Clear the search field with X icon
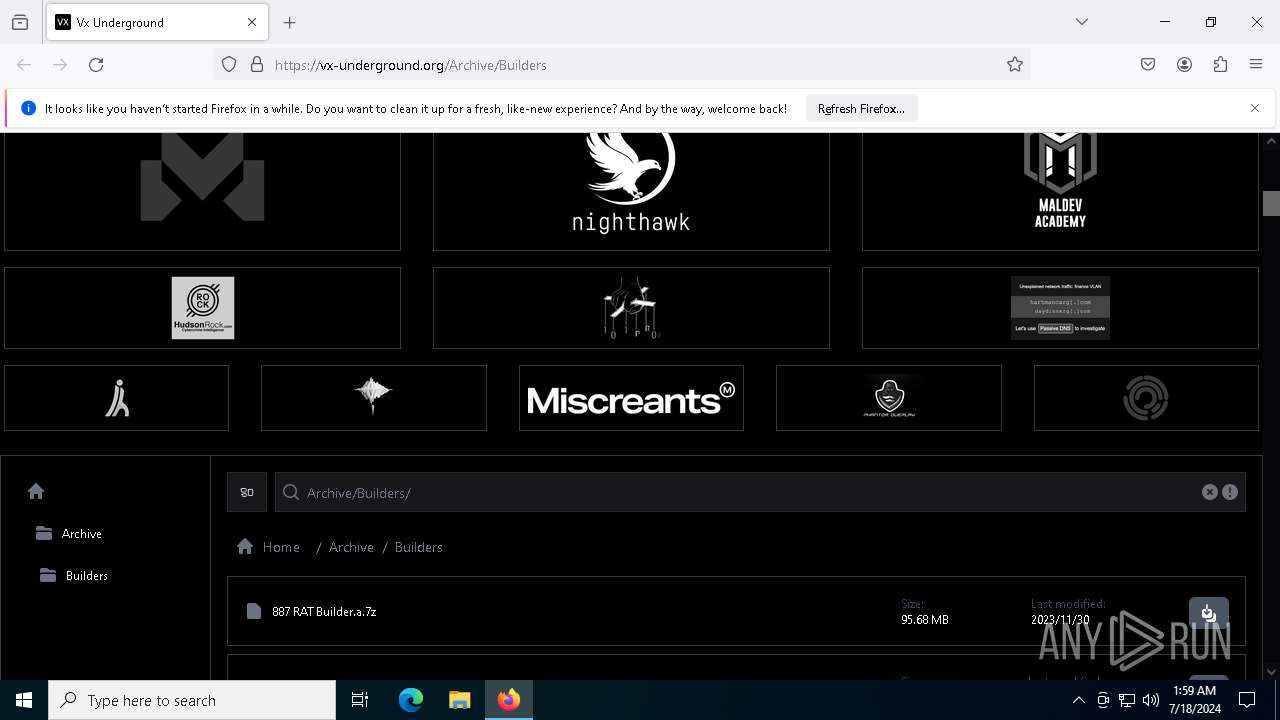 tap(1210, 492)
